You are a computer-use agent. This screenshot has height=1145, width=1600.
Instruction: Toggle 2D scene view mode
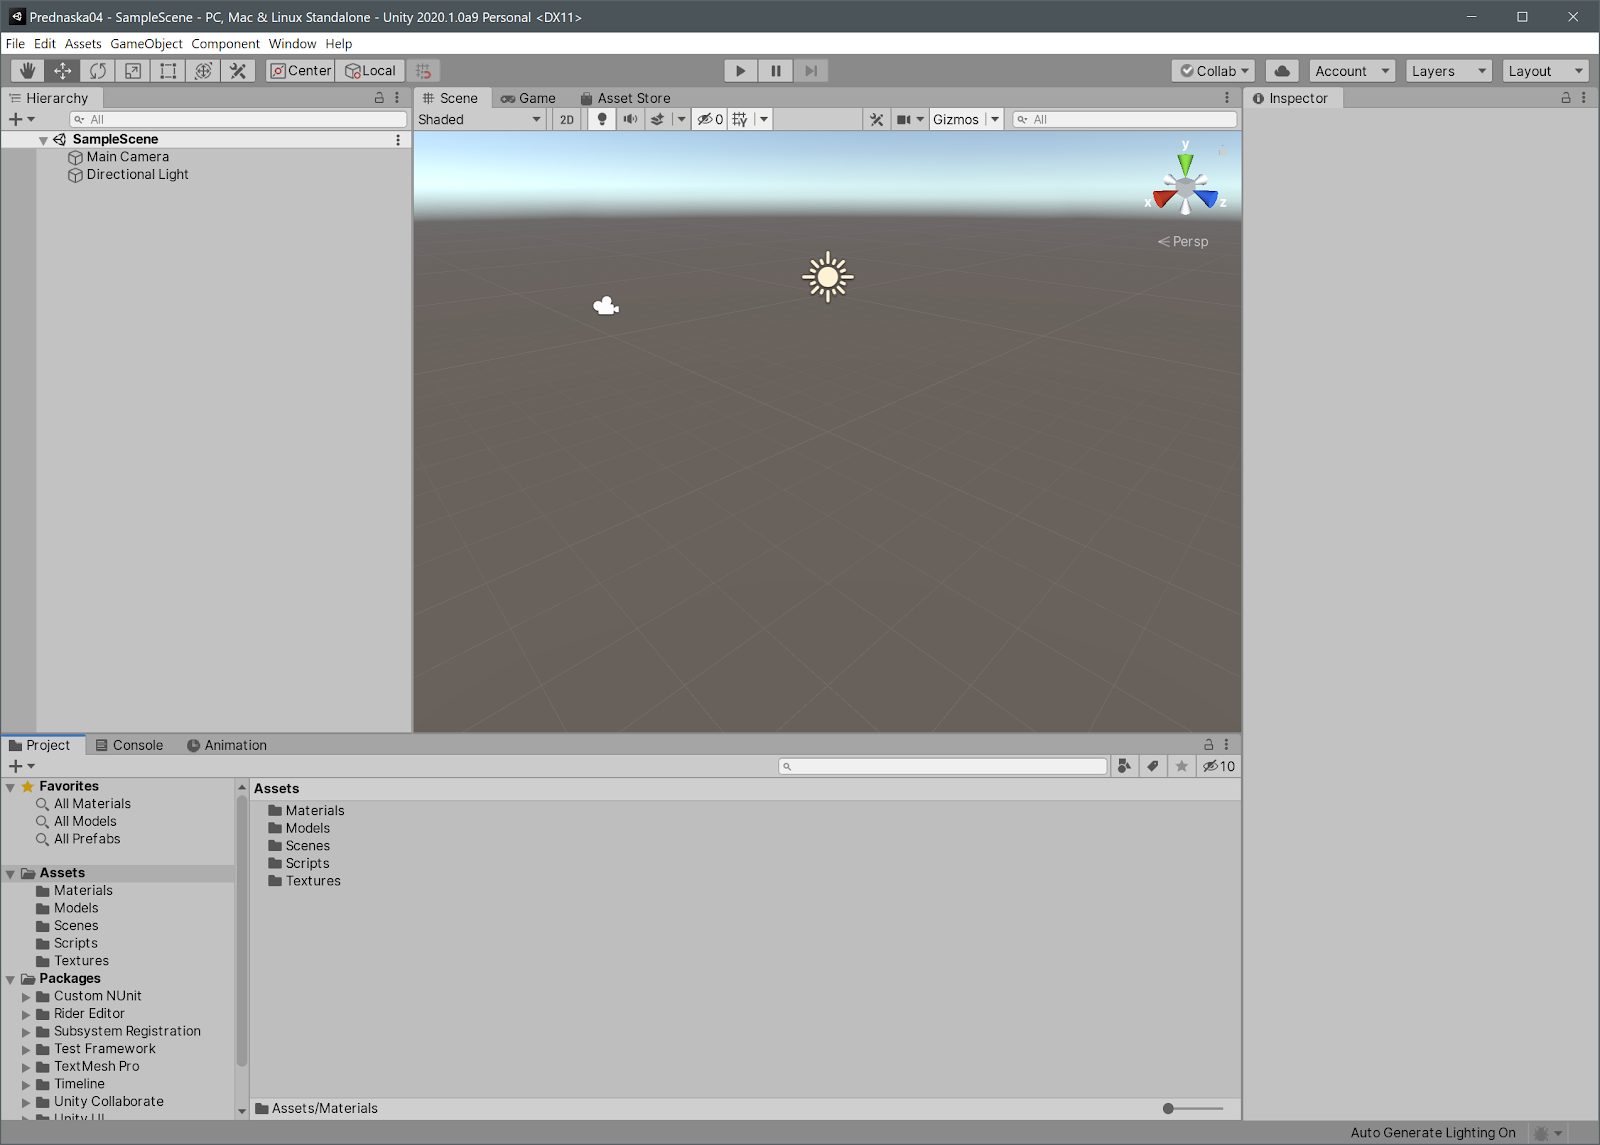point(567,119)
